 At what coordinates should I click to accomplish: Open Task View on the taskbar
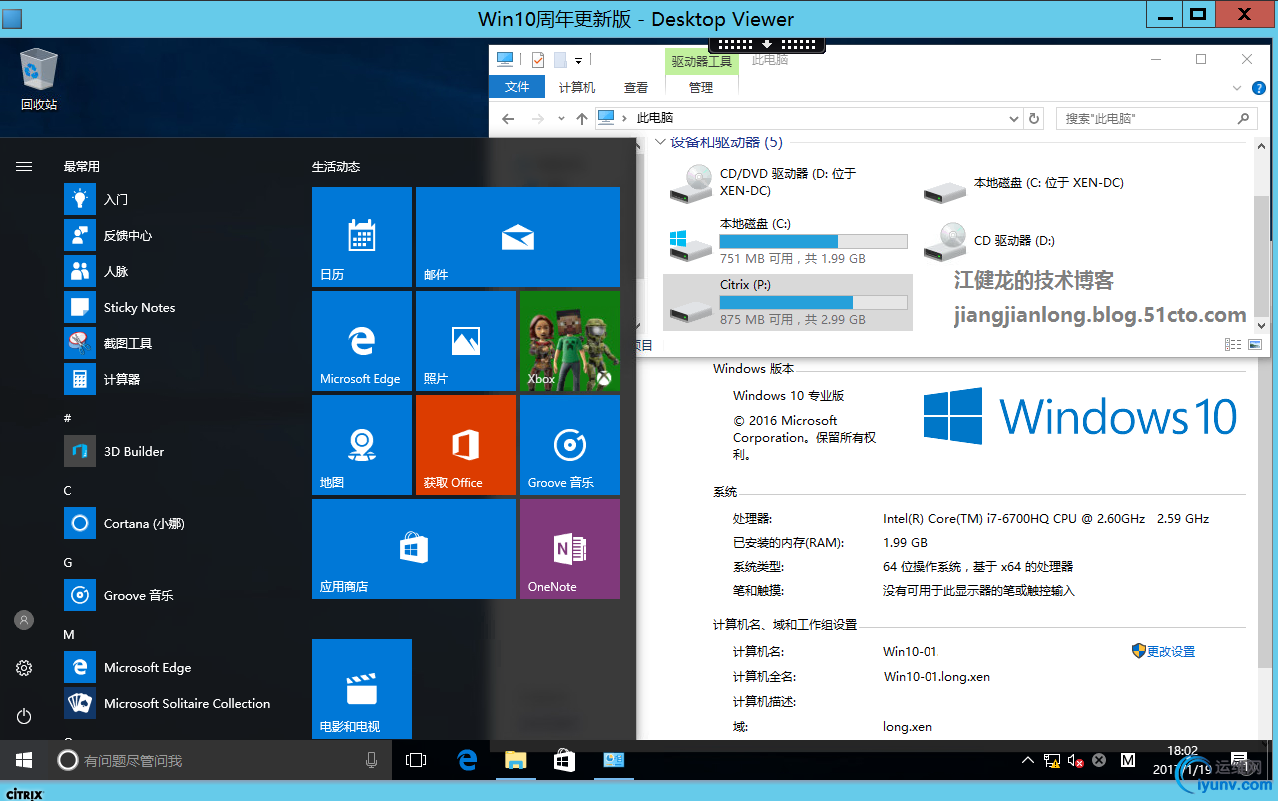(416, 760)
